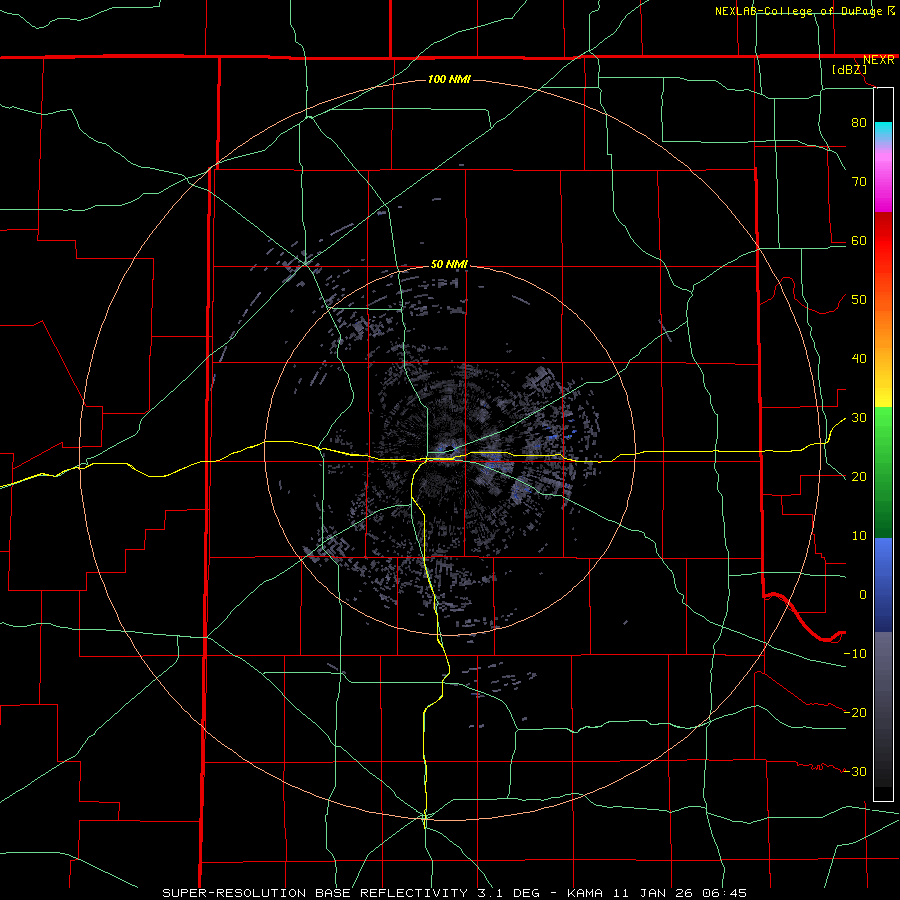Click SUPER-RESOLUTION BASE REFLECTIVITY caption text
Viewport: 900px width, 900px height.
pos(315,893)
